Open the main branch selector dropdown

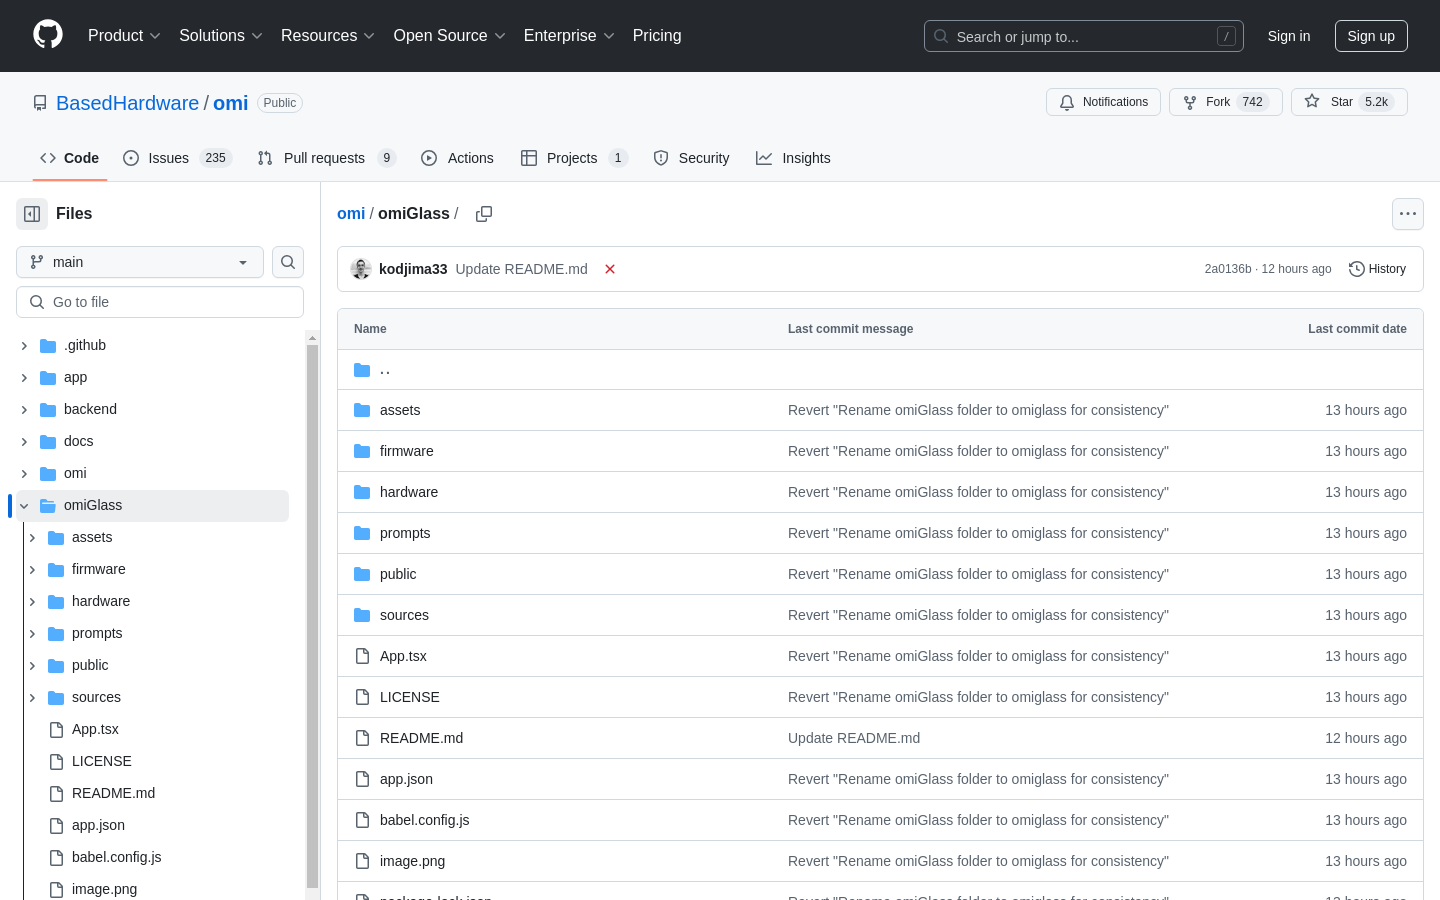coord(140,262)
